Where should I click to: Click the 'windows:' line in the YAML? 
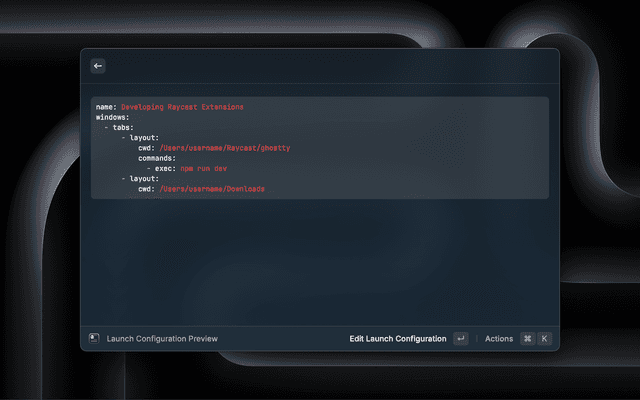113,117
